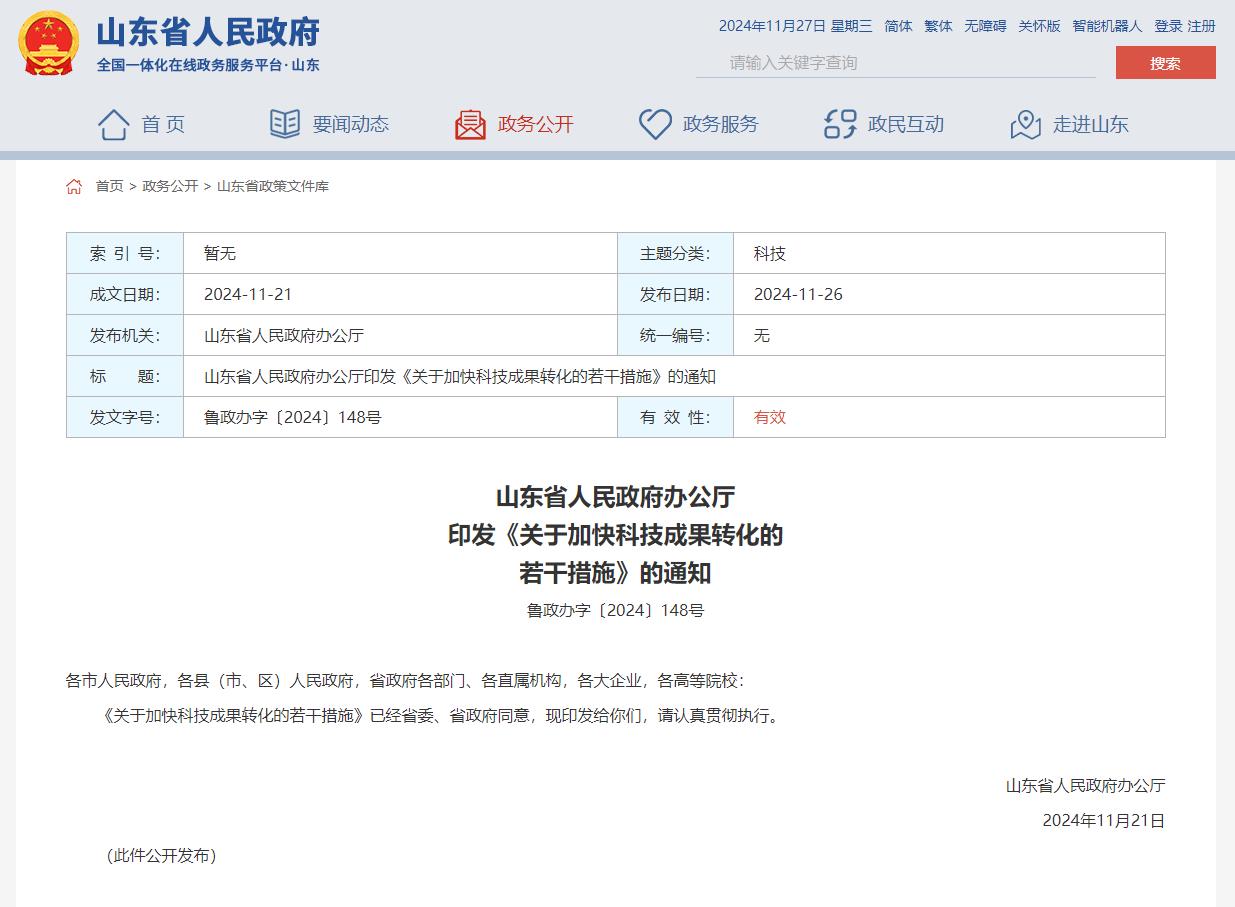Viewport: 1235px width, 907px height.
Task: Switch to 繁体 traditional Chinese
Action: tap(938, 26)
